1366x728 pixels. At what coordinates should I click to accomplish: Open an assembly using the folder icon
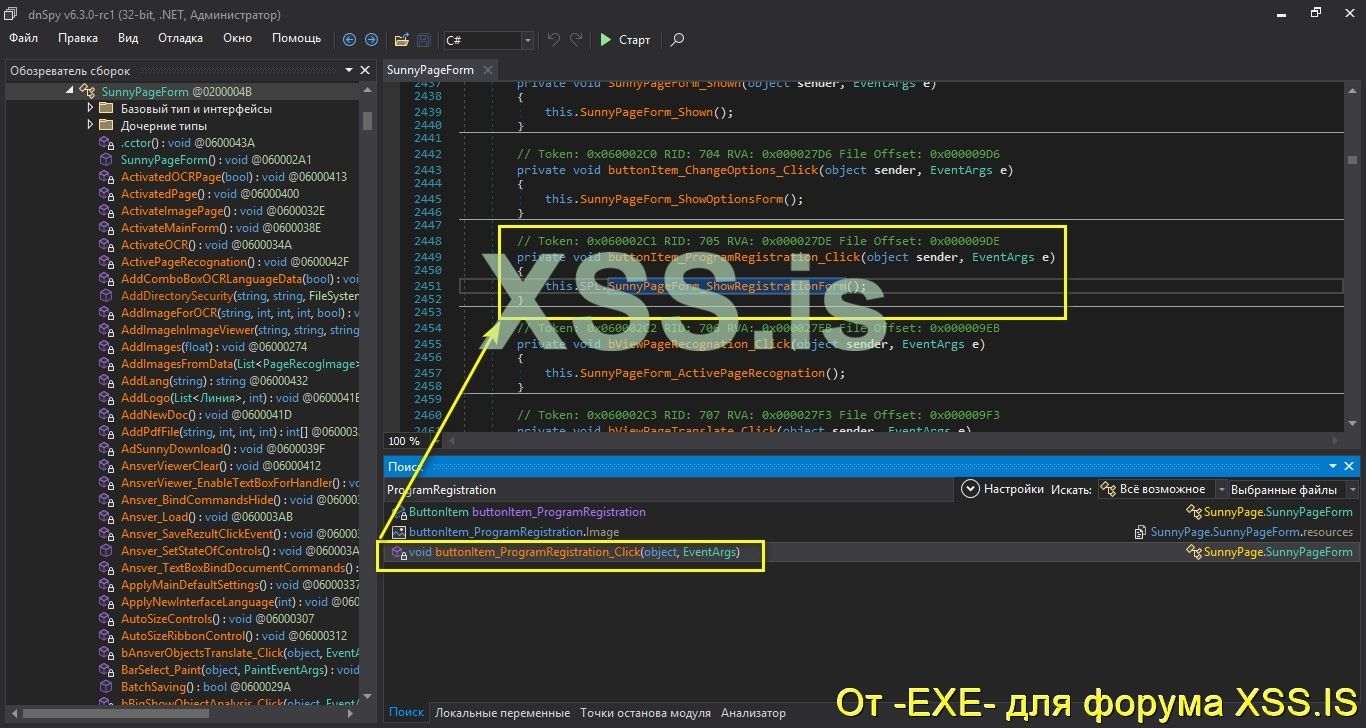click(x=400, y=40)
